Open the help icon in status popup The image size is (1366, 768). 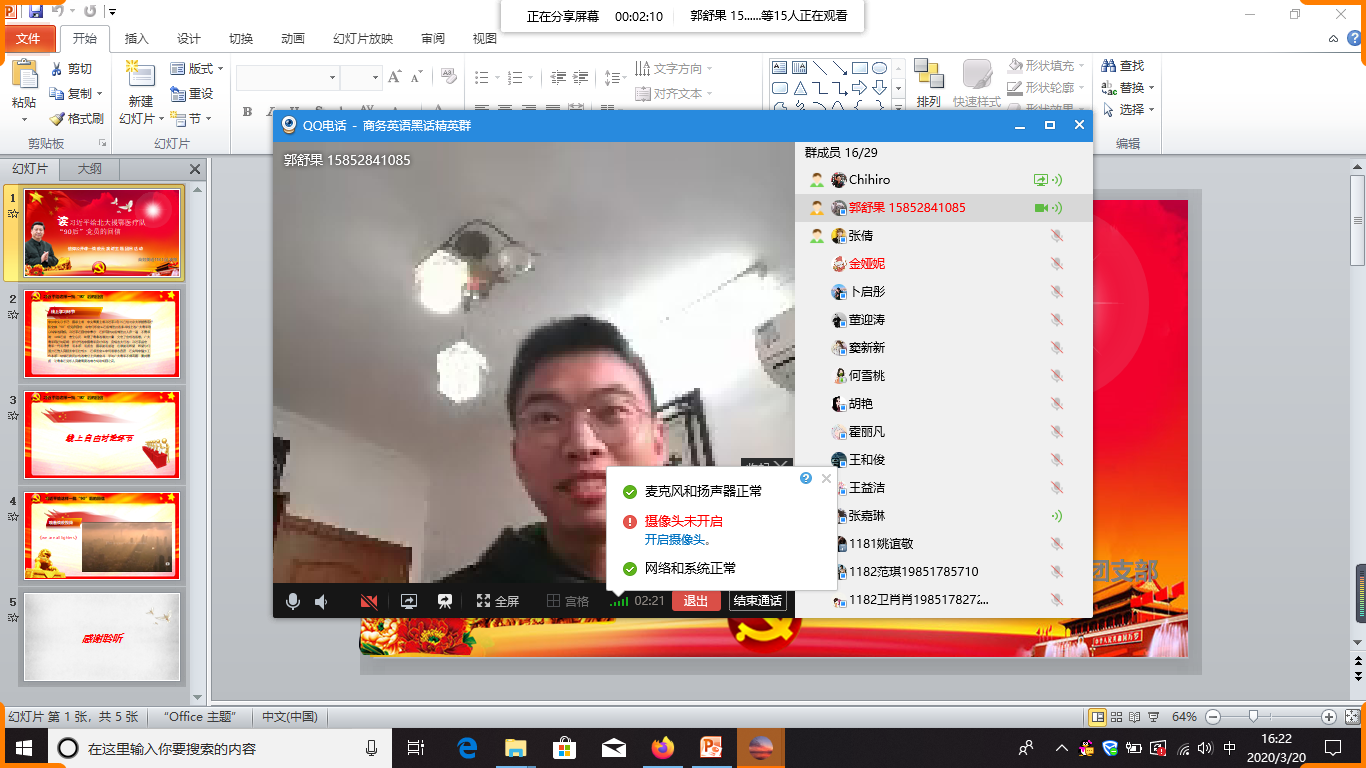(806, 478)
